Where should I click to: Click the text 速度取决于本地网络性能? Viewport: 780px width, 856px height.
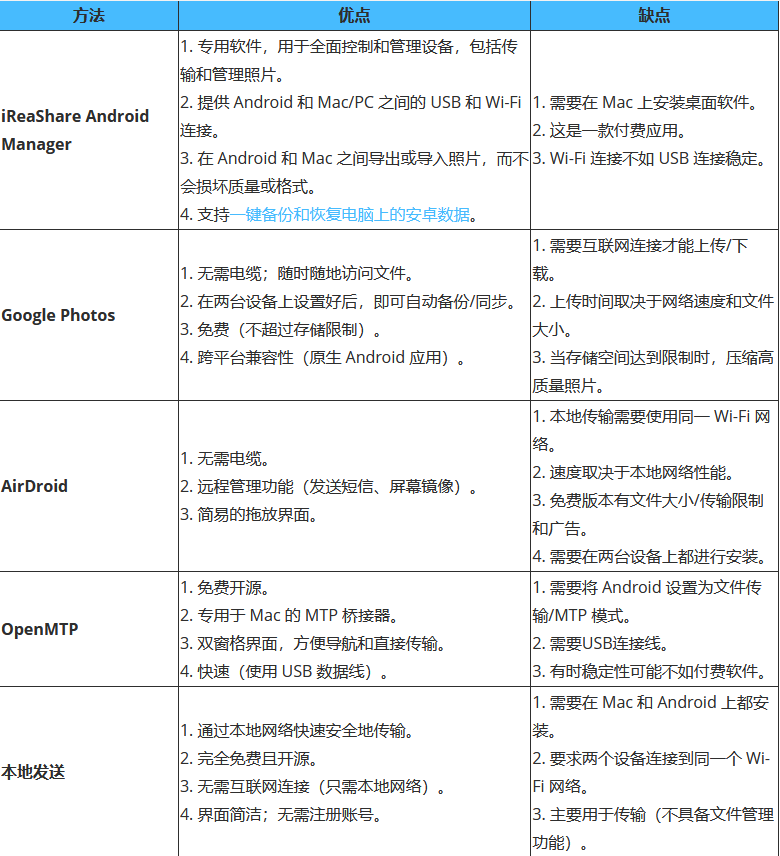click(x=637, y=472)
